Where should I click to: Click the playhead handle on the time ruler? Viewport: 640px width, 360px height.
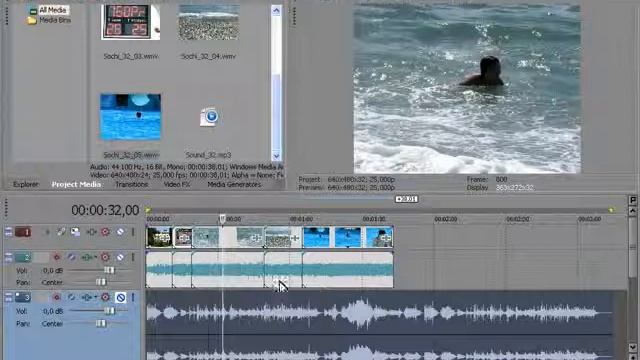click(x=222, y=219)
